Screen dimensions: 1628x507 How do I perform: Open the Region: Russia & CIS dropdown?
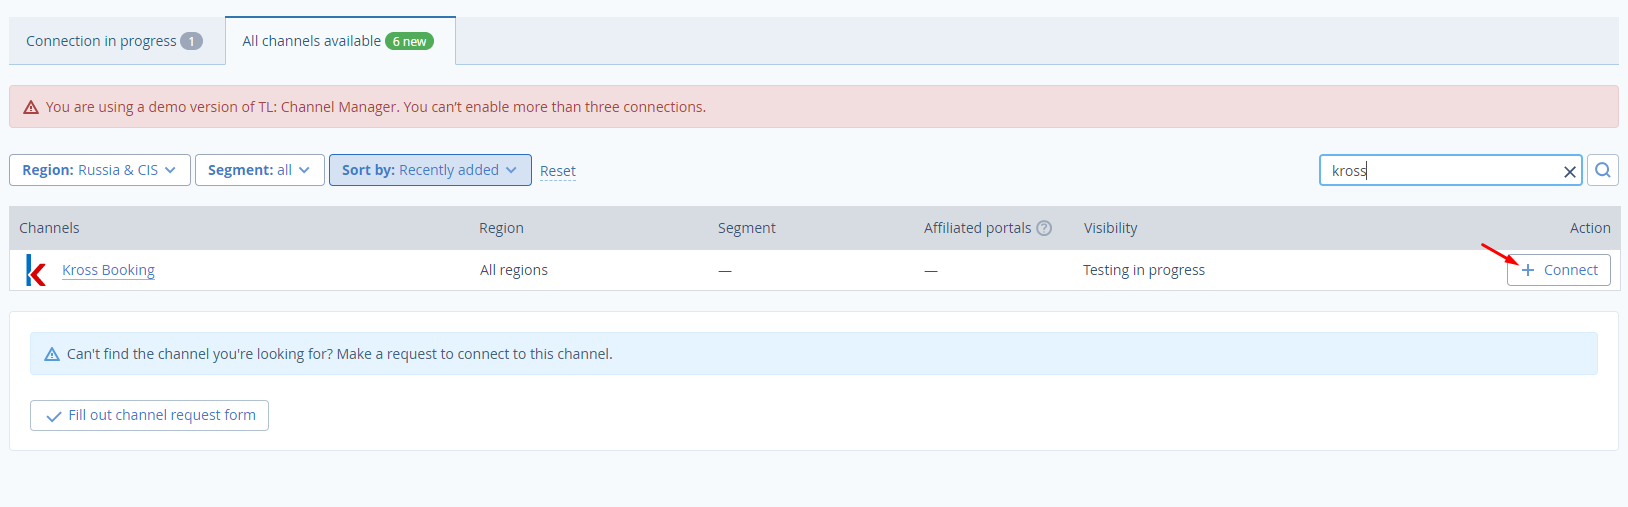[100, 170]
